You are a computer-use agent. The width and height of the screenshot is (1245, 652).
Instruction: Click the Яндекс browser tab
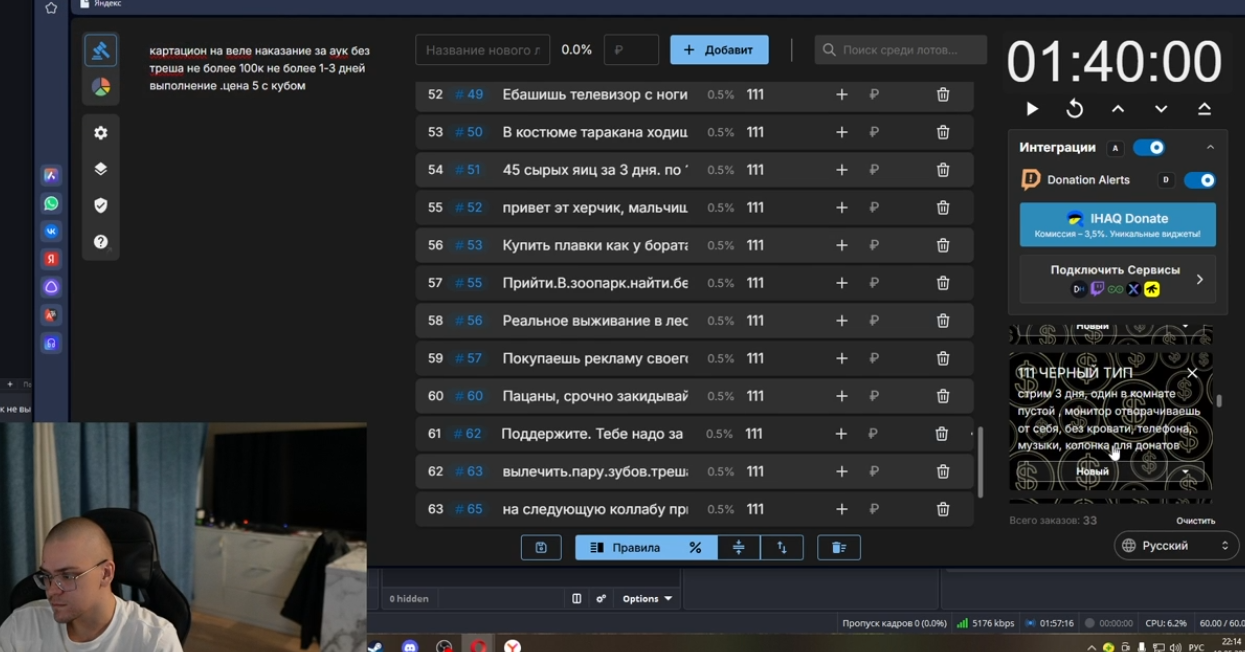(x=101, y=4)
